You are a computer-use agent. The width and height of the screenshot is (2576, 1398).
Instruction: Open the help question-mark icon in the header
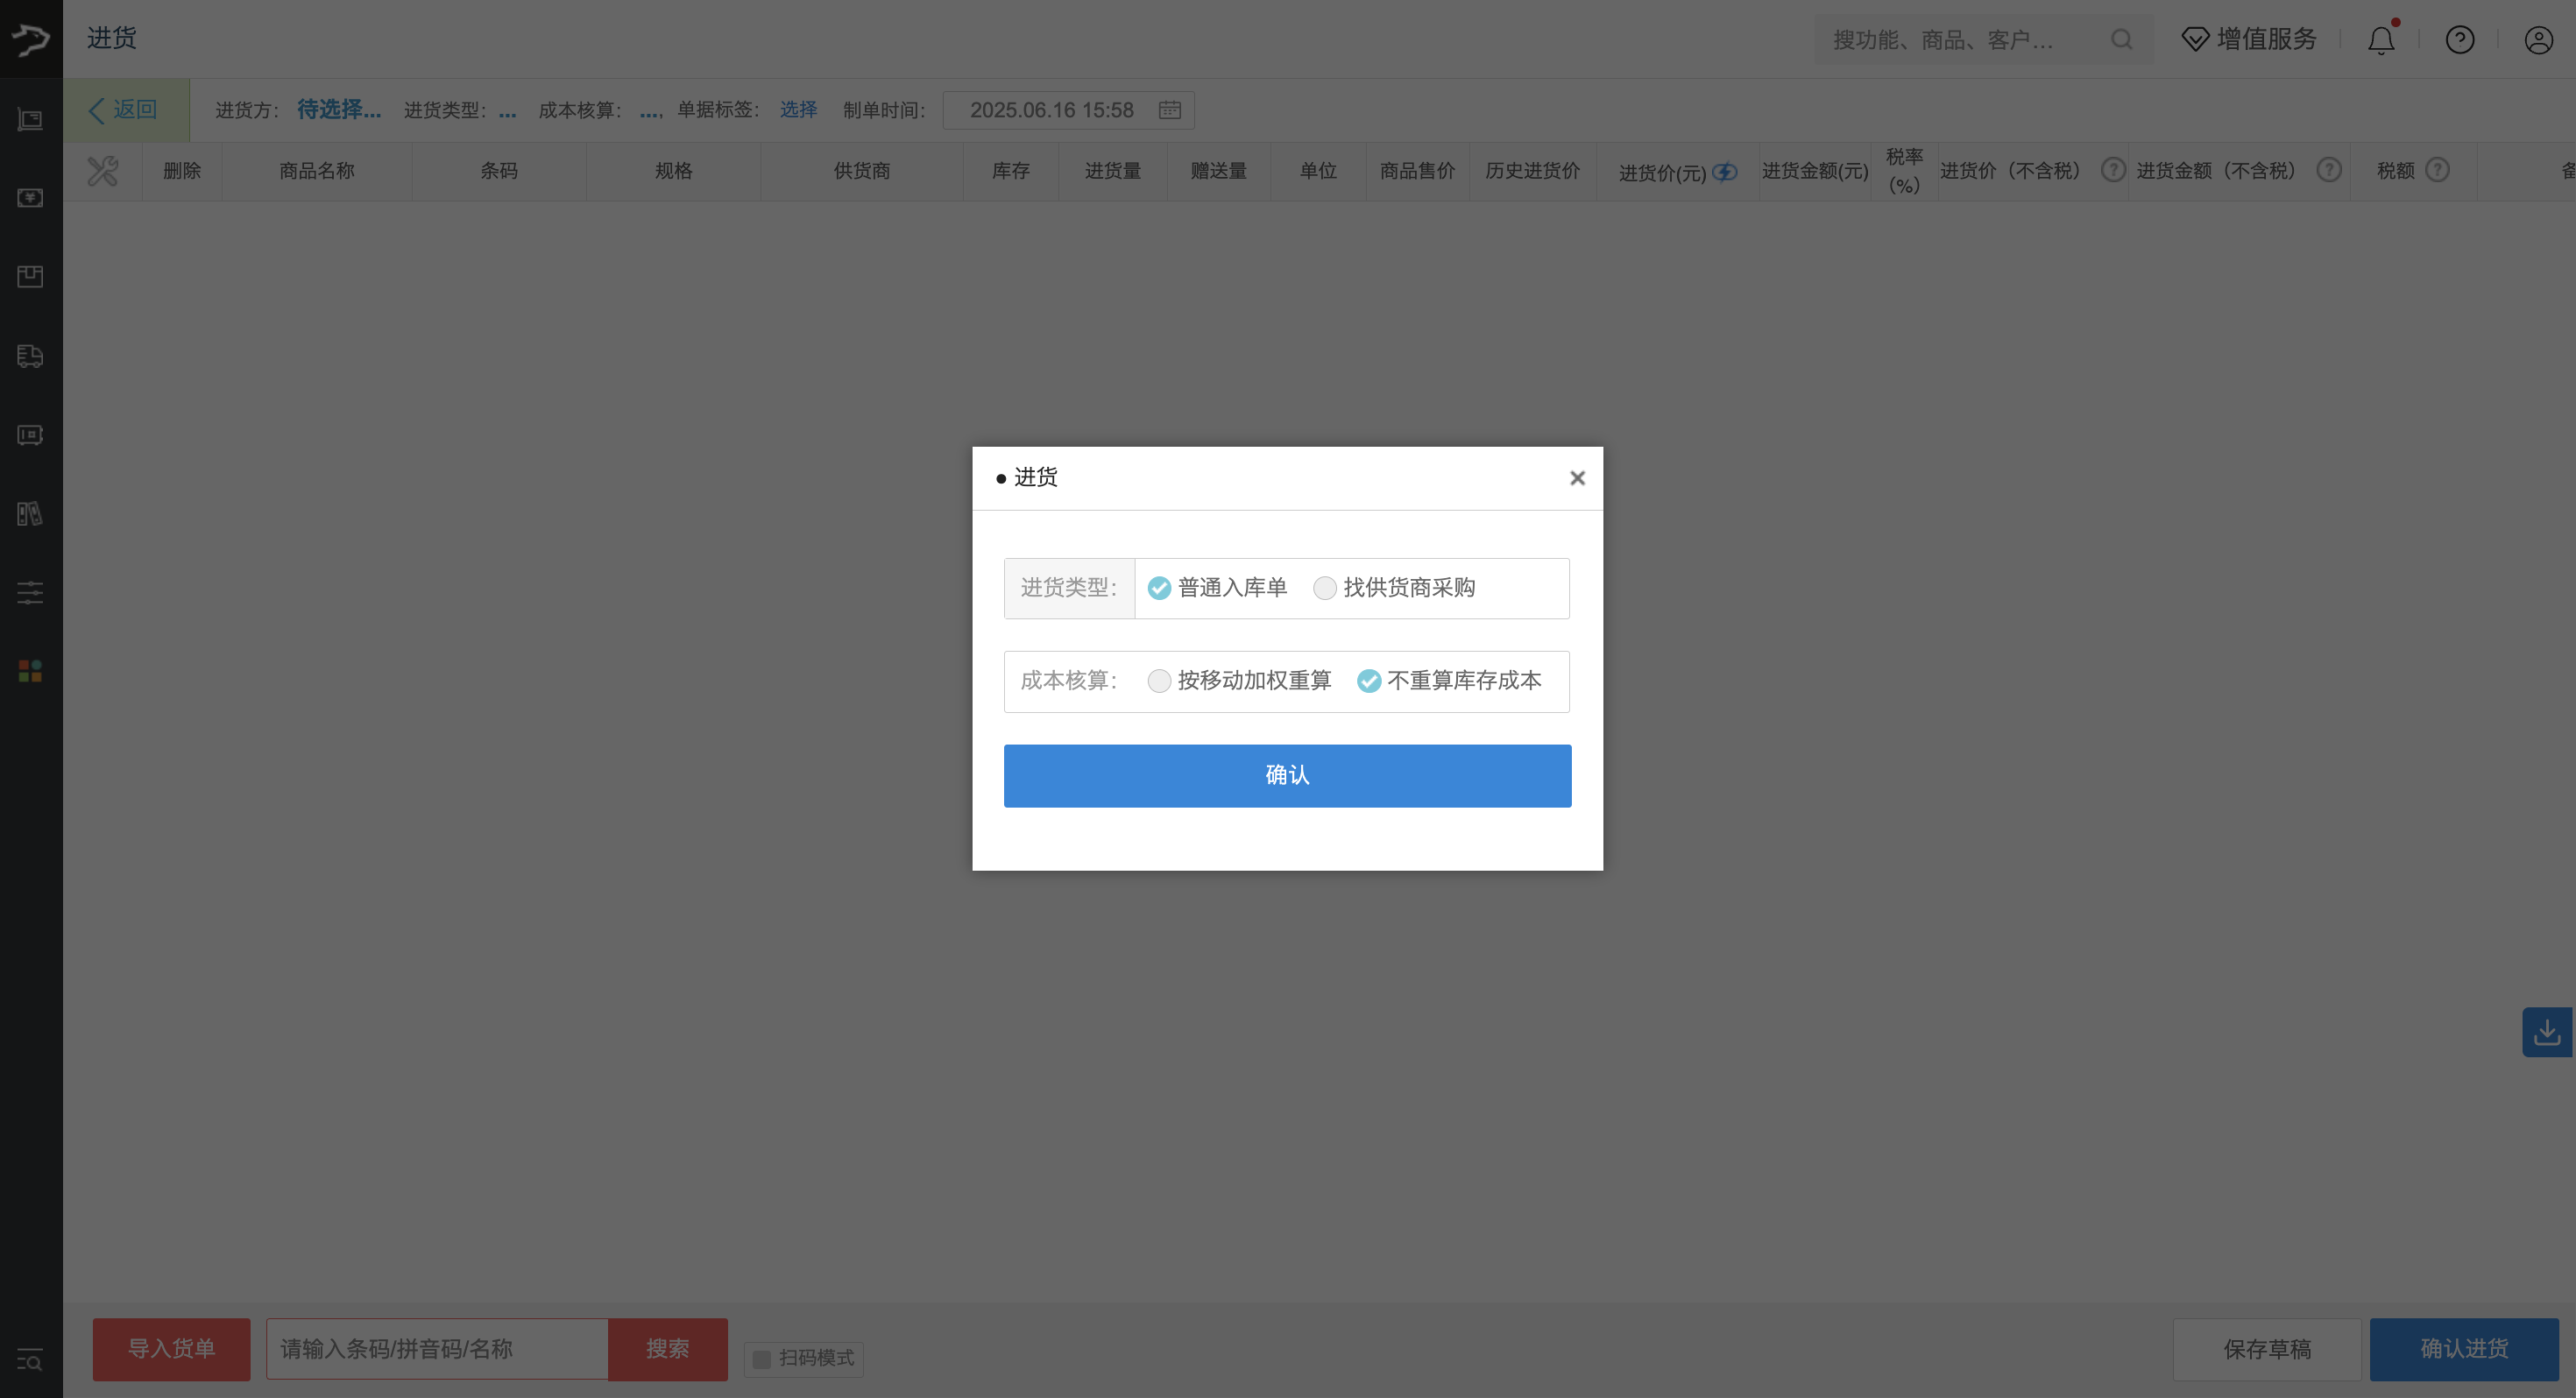click(x=2460, y=39)
